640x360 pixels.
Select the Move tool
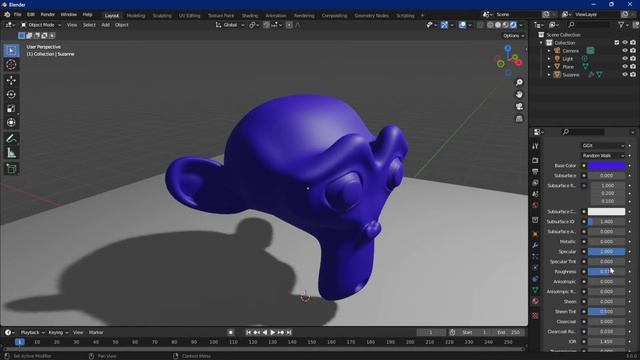point(11,80)
